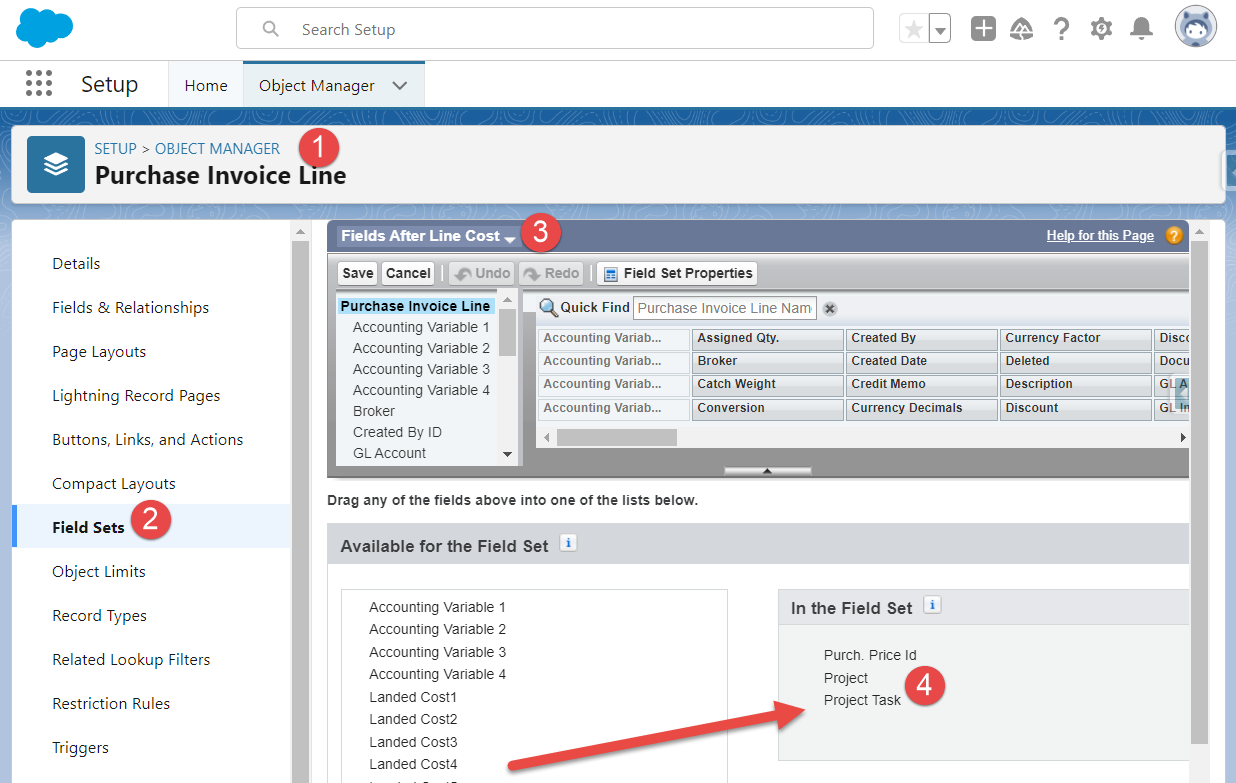Click the Cancel button

tap(408, 273)
